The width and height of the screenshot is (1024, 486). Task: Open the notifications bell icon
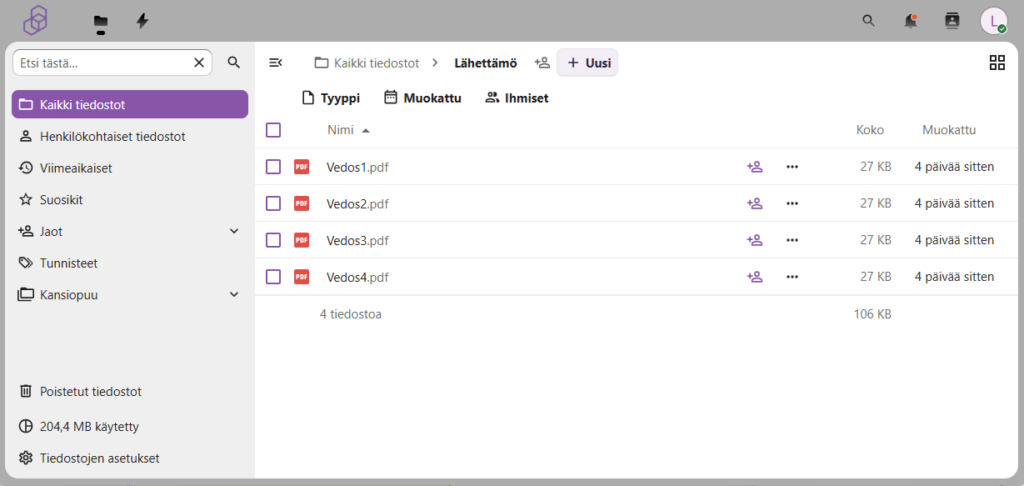910,21
